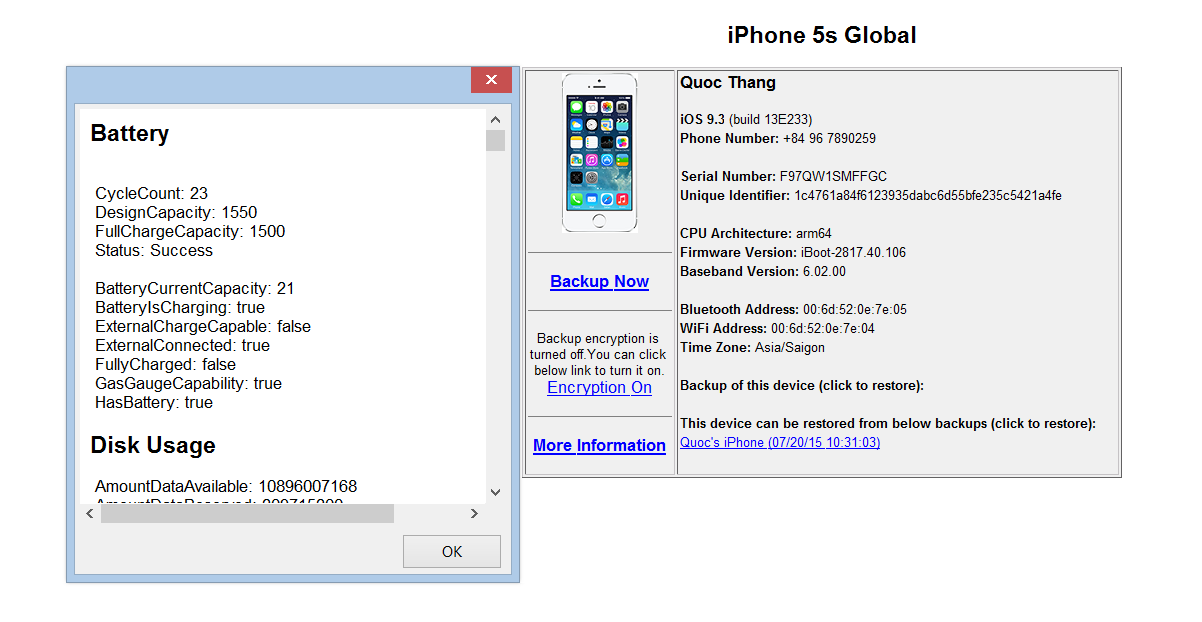Click the WiFi Address line
The image size is (1202, 622).
point(778,328)
